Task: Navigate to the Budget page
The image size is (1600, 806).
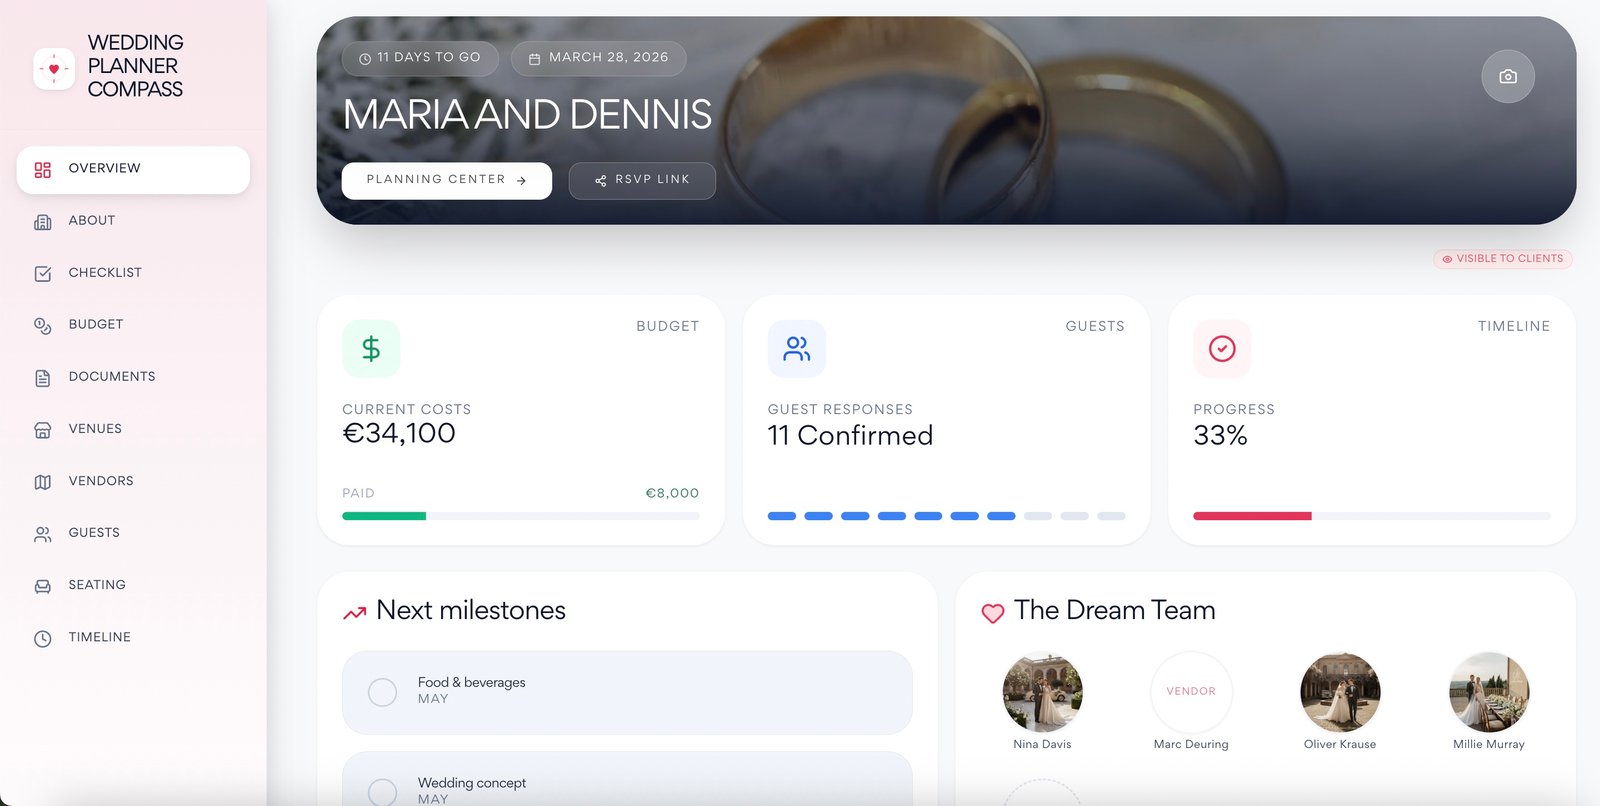Action: pyautogui.click(x=133, y=325)
